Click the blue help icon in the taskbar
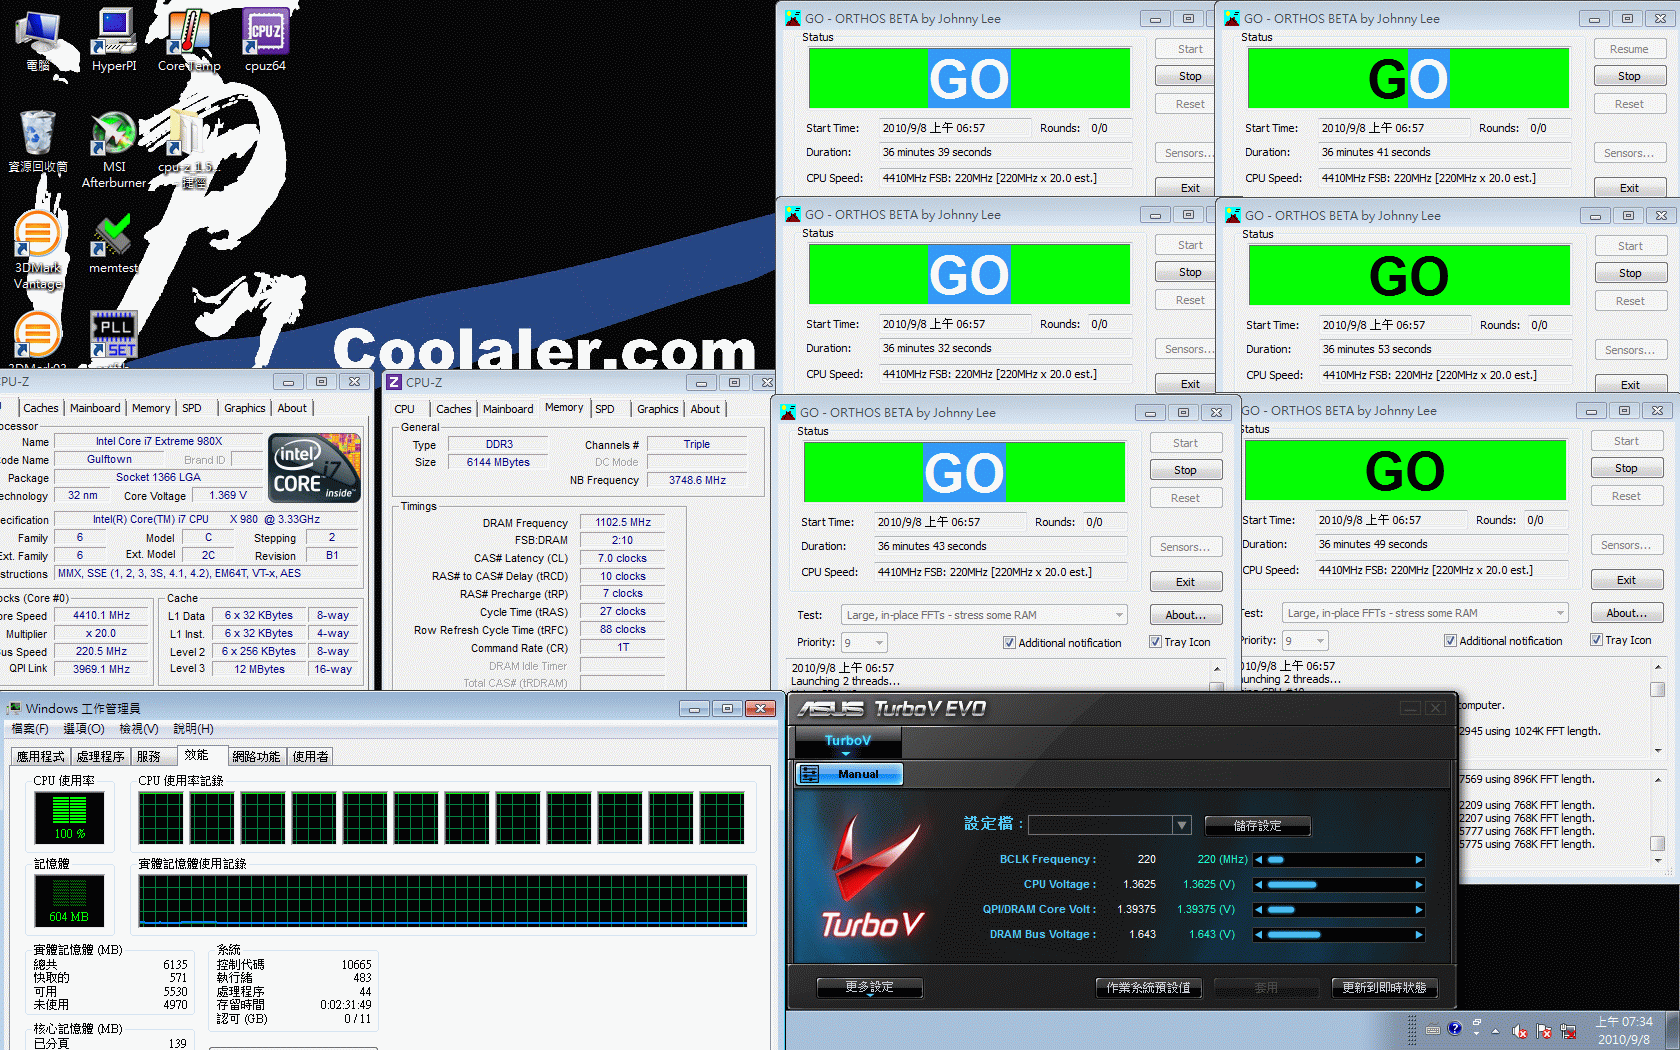This screenshot has height=1050, width=1680. tap(1454, 1028)
